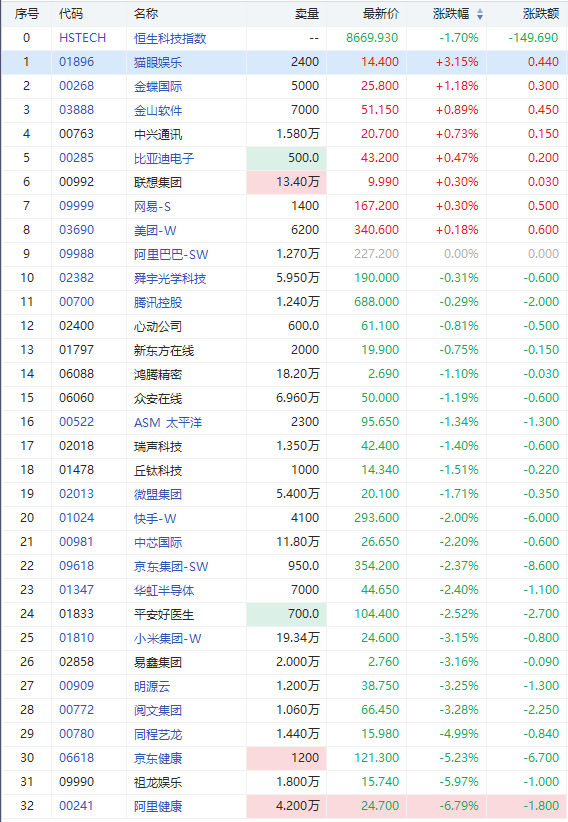Viewport: 568px width, 822px height.
Task: Select 新东方在线 row name
Action: pos(164,351)
